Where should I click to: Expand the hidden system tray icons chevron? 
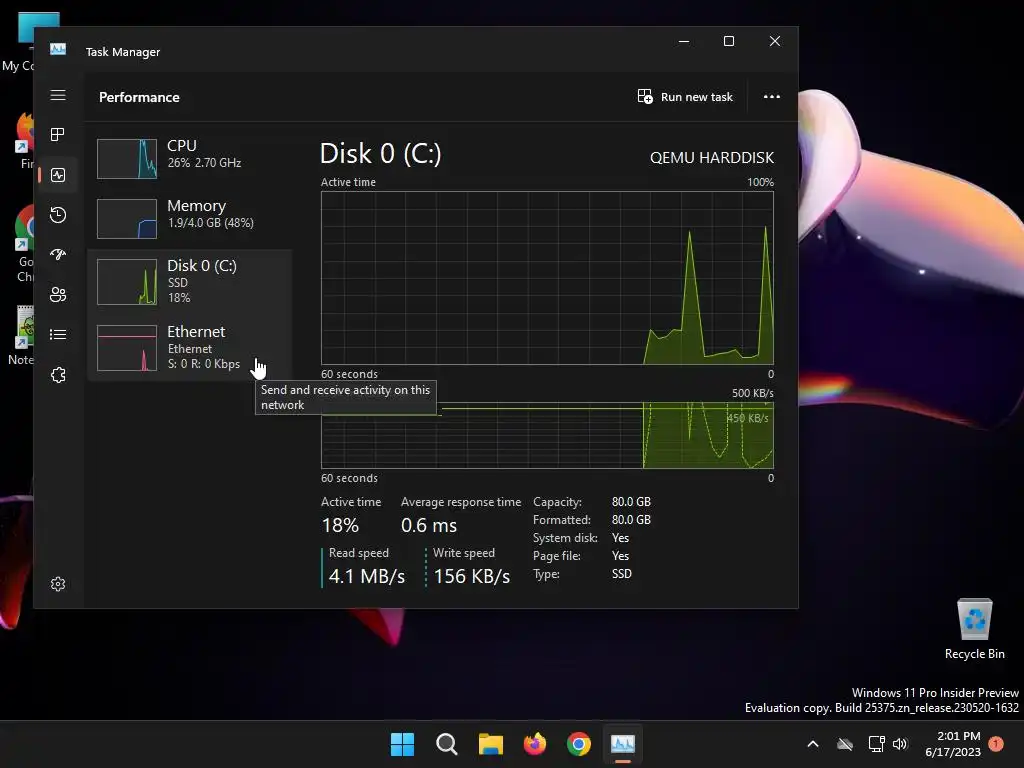point(813,744)
